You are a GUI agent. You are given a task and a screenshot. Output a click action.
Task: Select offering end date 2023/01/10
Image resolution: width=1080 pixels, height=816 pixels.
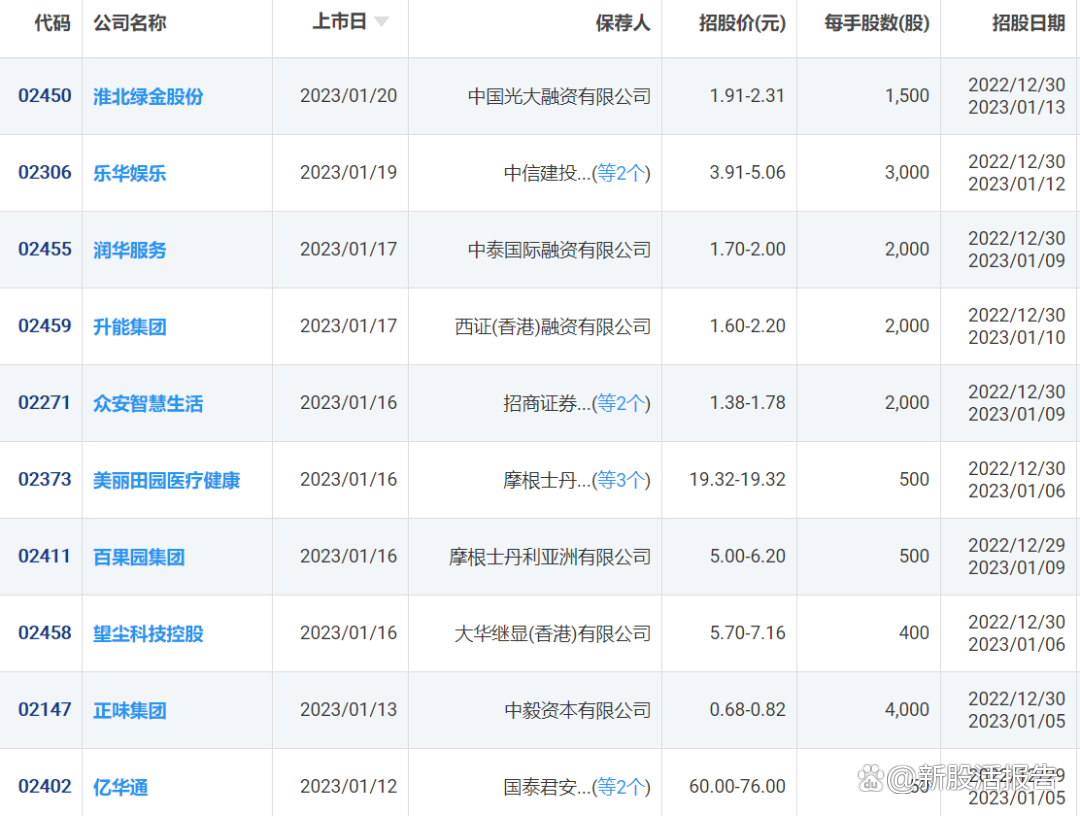click(1017, 338)
